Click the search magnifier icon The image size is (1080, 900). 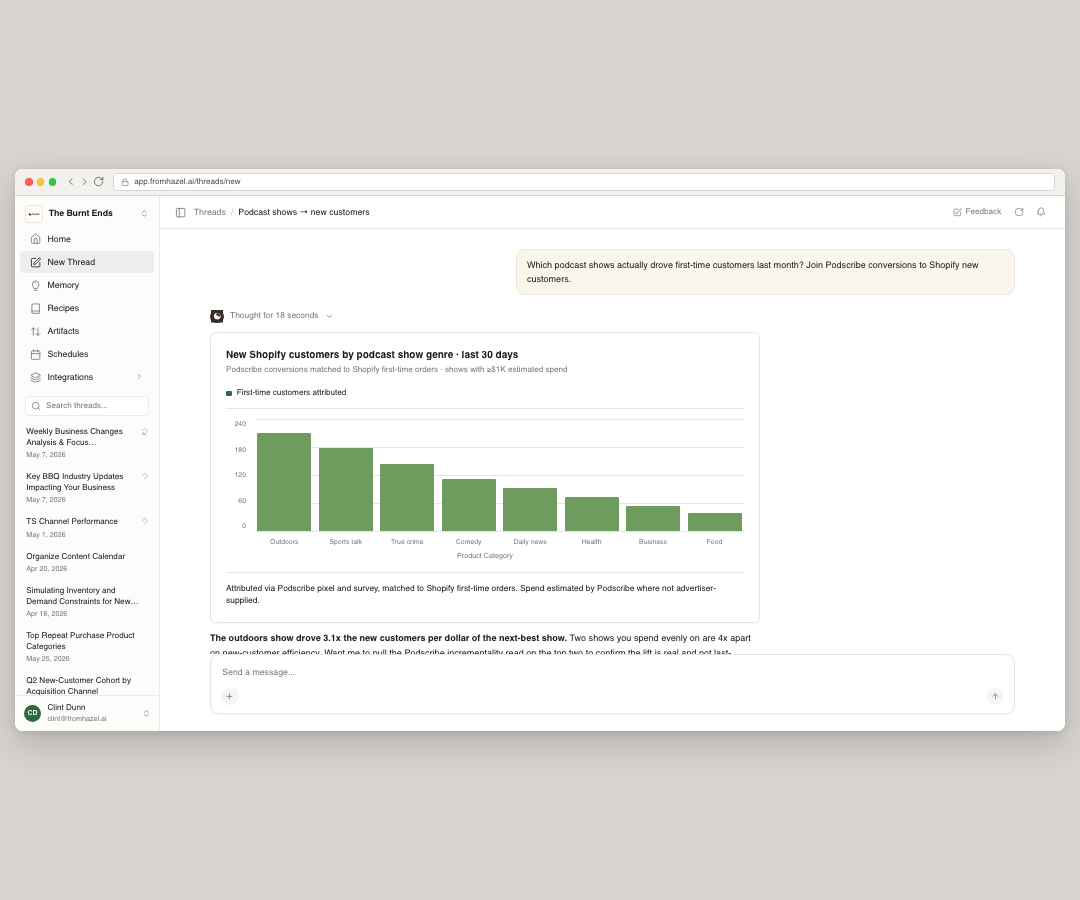36,406
